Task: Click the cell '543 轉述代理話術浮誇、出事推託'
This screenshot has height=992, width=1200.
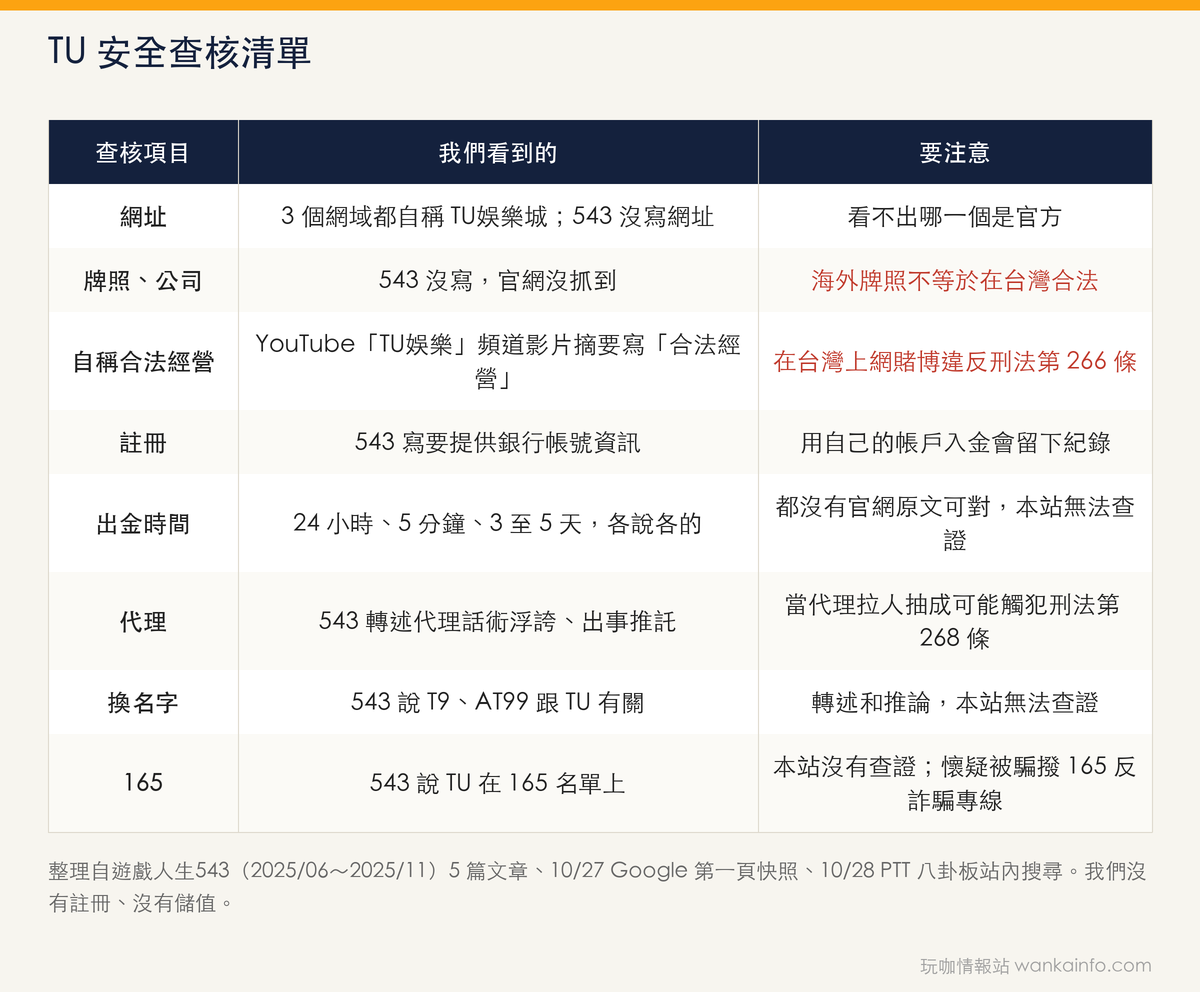Action: pyautogui.click(x=498, y=621)
